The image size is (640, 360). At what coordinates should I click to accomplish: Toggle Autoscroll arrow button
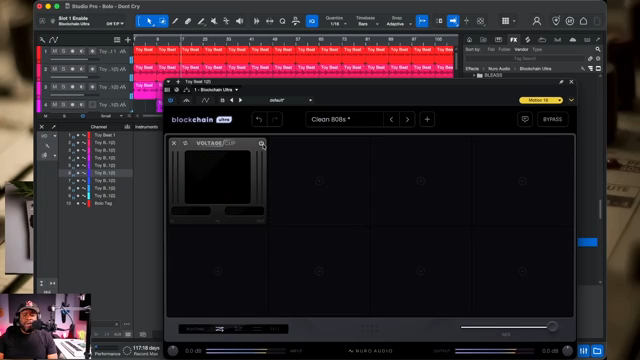click(x=453, y=21)
